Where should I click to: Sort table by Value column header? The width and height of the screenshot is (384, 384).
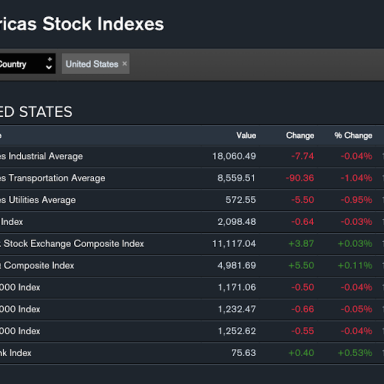(246, 136)
